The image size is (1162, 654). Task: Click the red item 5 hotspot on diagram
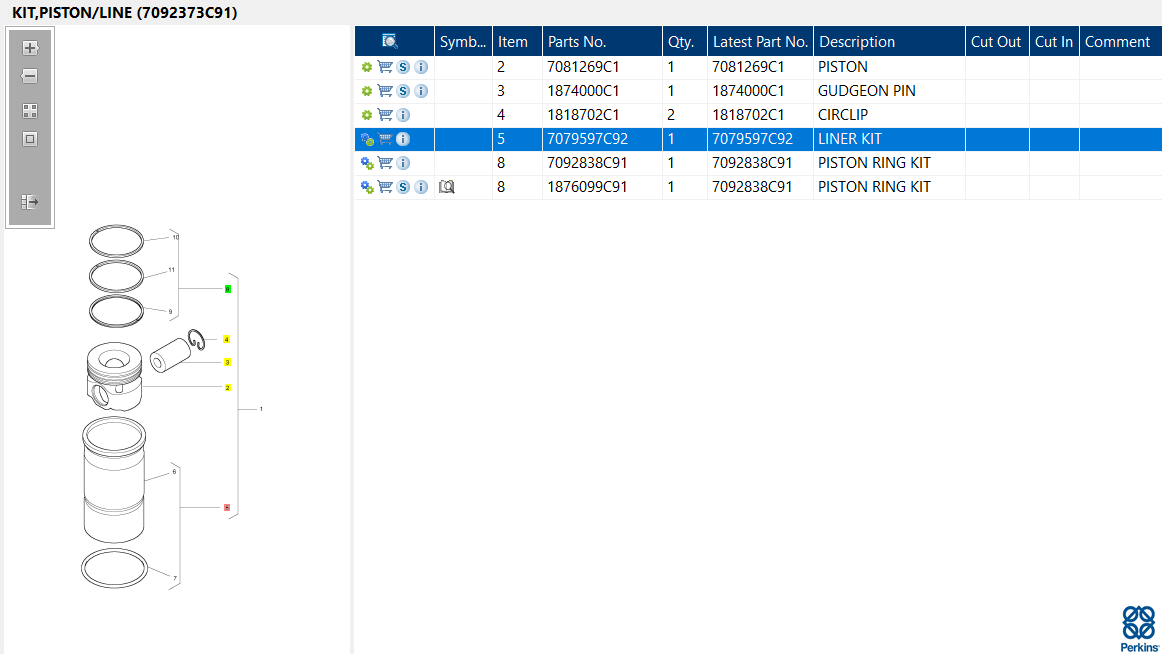pos(227,507)
